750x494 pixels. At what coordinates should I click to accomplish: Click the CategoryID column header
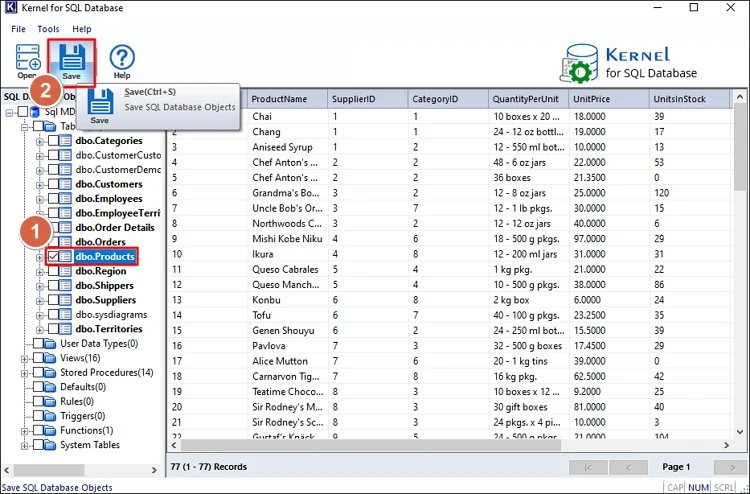(x=449, y=99)
